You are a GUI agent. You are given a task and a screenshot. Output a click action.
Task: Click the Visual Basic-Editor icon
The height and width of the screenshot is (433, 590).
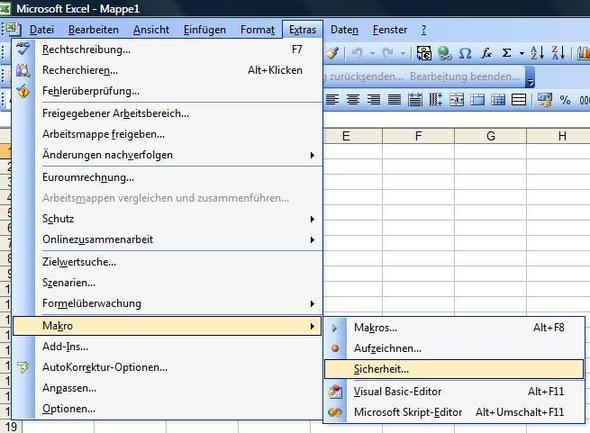tap(335, 392)
